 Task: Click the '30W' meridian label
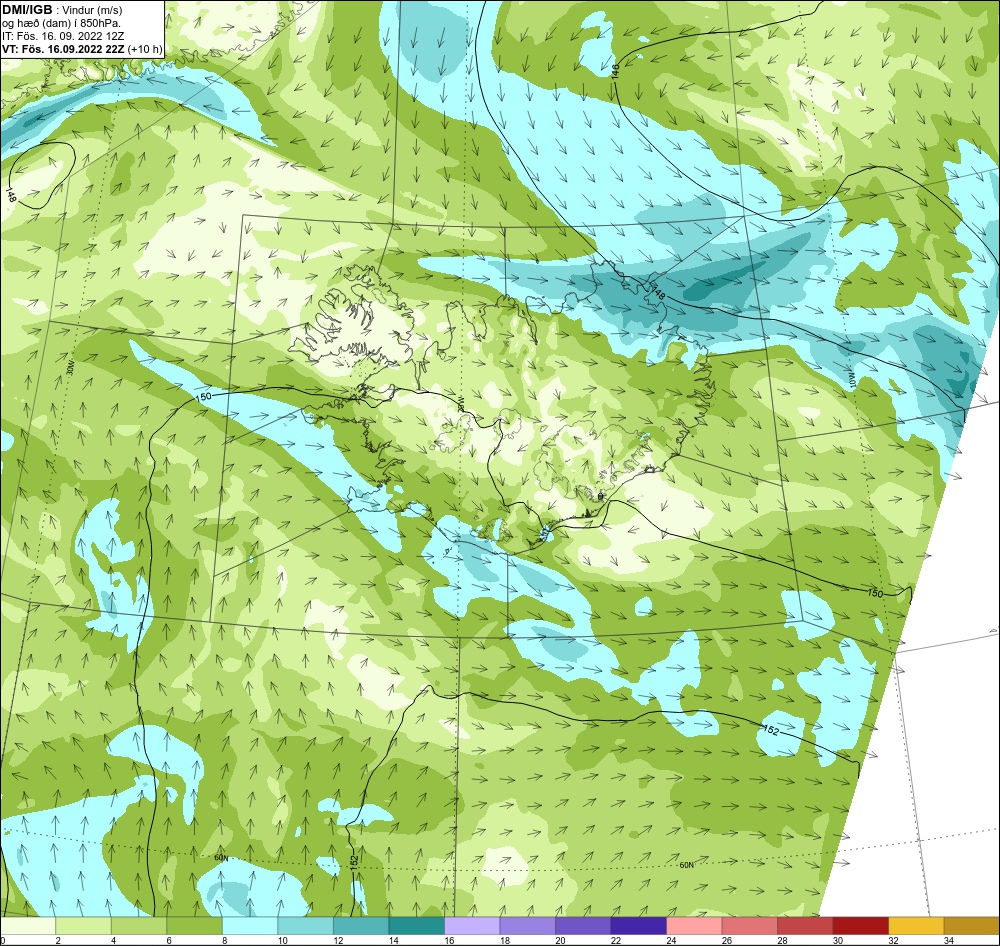click(x=70, y=366)
